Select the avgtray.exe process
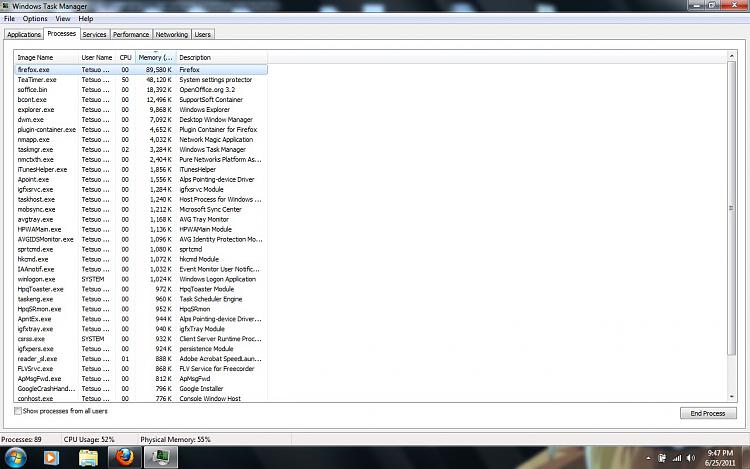 coord(141,219)
